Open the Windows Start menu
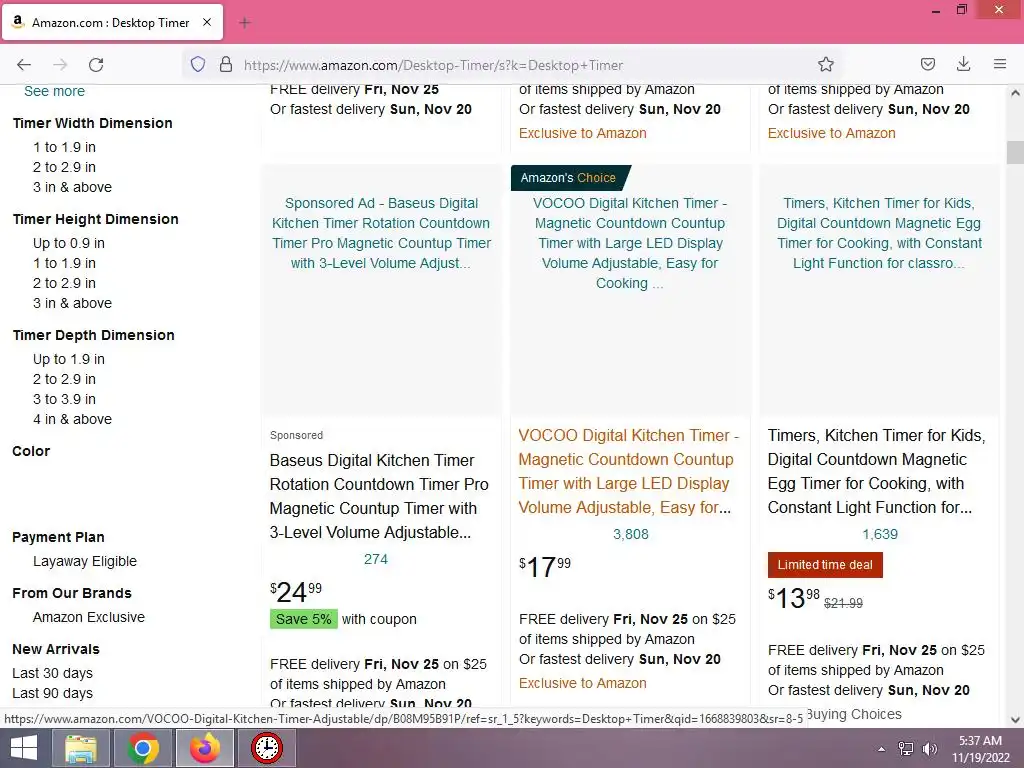Viewport: 1024px width, 768px height. pos(24,748)
